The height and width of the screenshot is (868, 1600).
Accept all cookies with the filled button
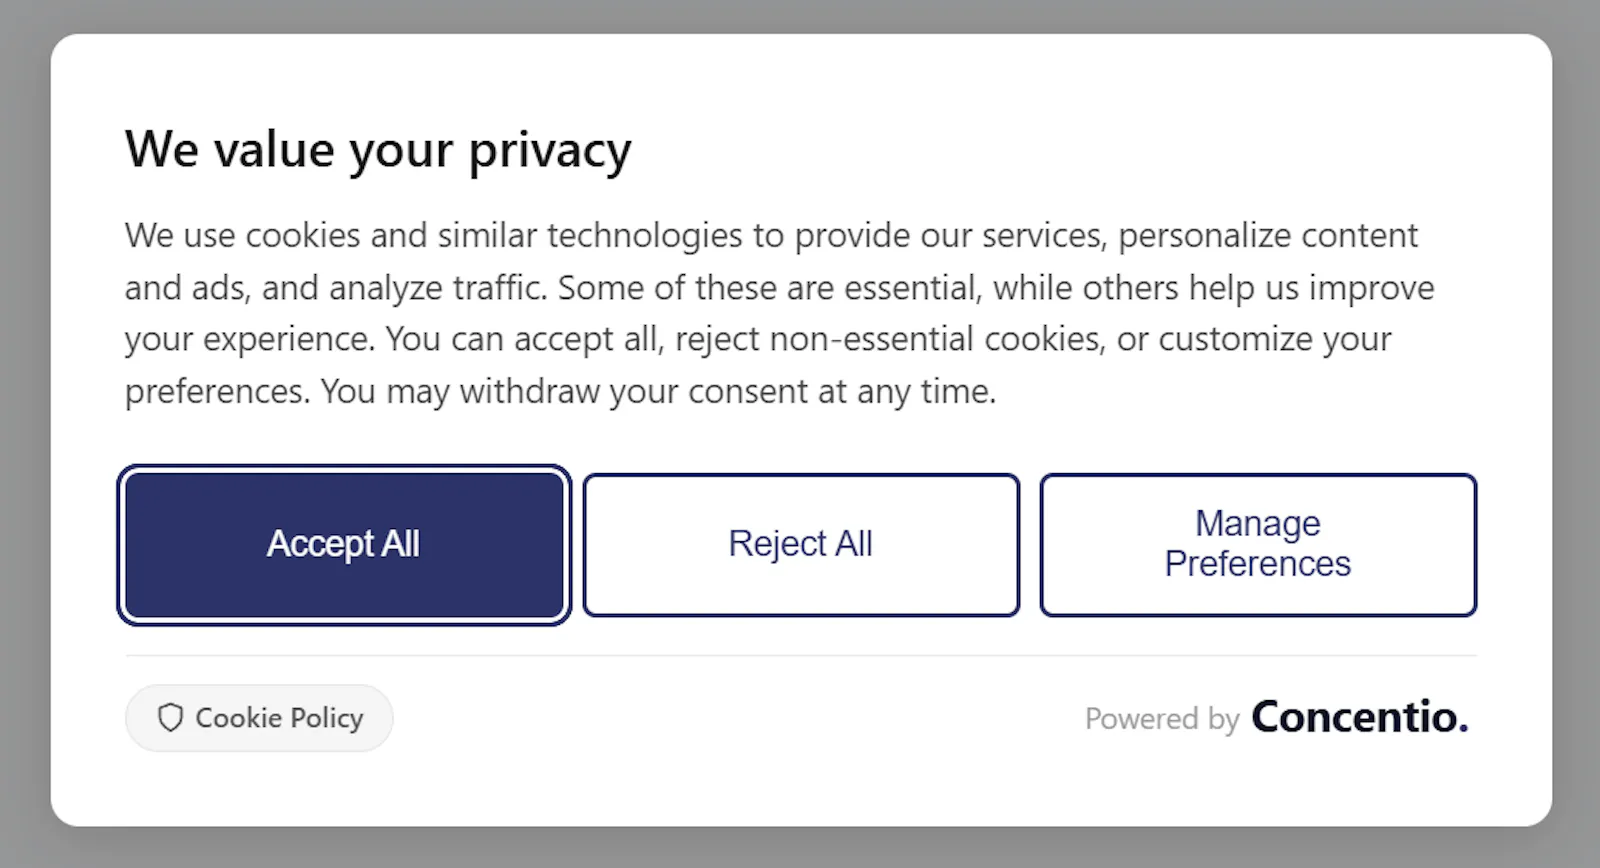[x=344, y=545]
